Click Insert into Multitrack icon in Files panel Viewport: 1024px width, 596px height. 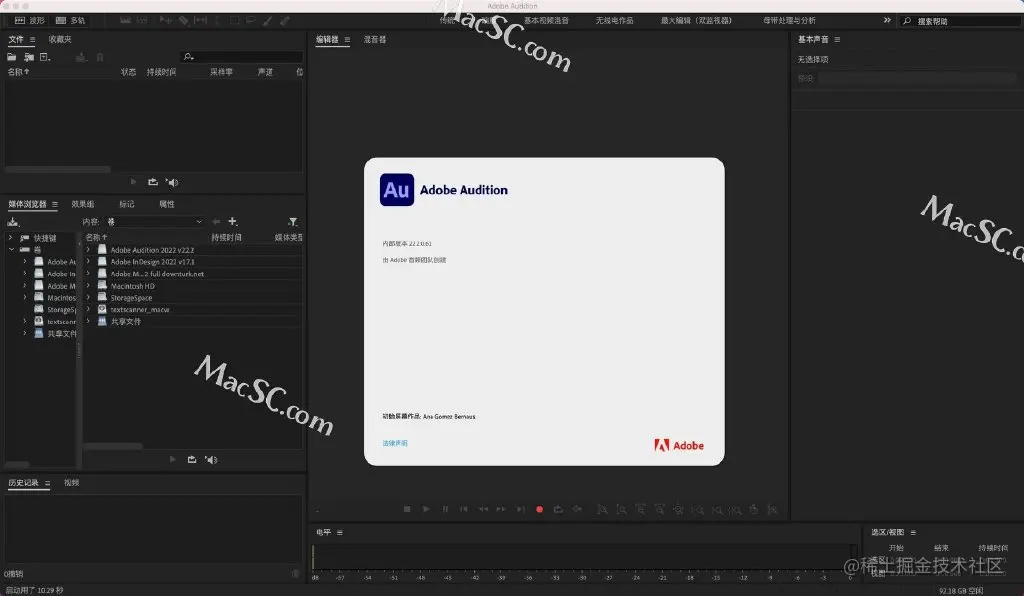81,57
